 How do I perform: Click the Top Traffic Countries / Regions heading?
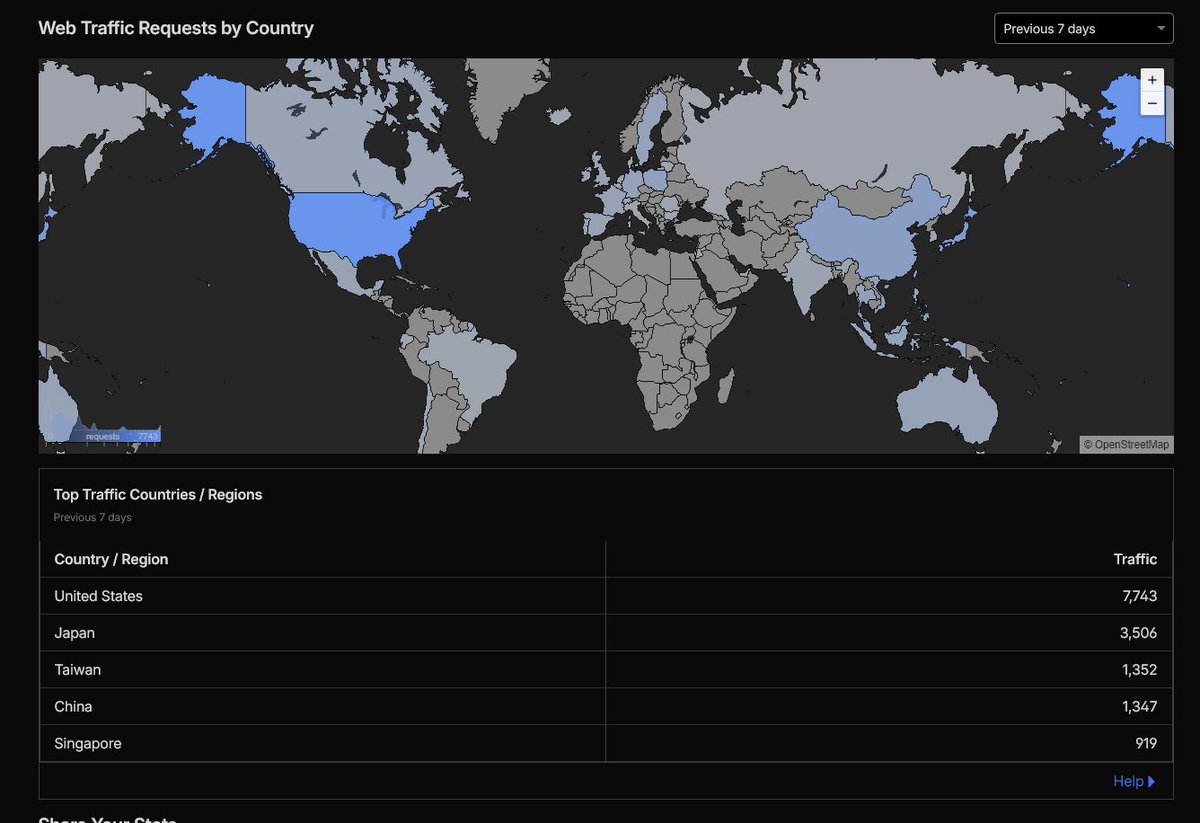(x=158, y=495)
